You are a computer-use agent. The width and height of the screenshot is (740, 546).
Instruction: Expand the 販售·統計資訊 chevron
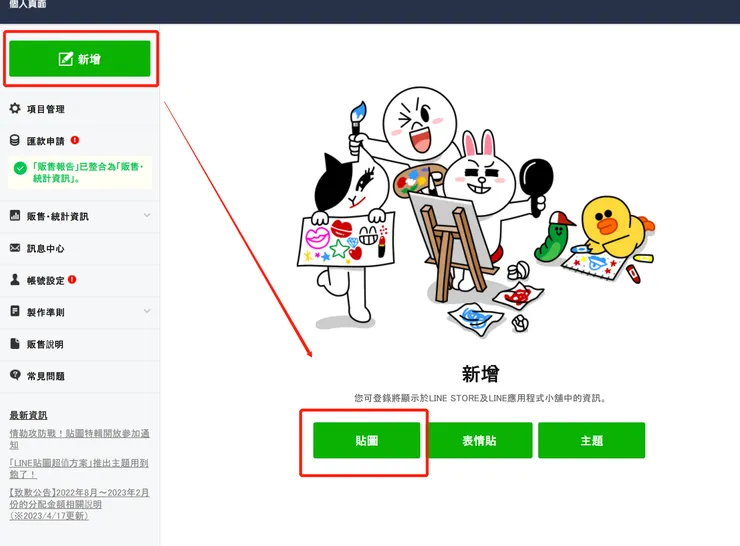coord(147,215)
